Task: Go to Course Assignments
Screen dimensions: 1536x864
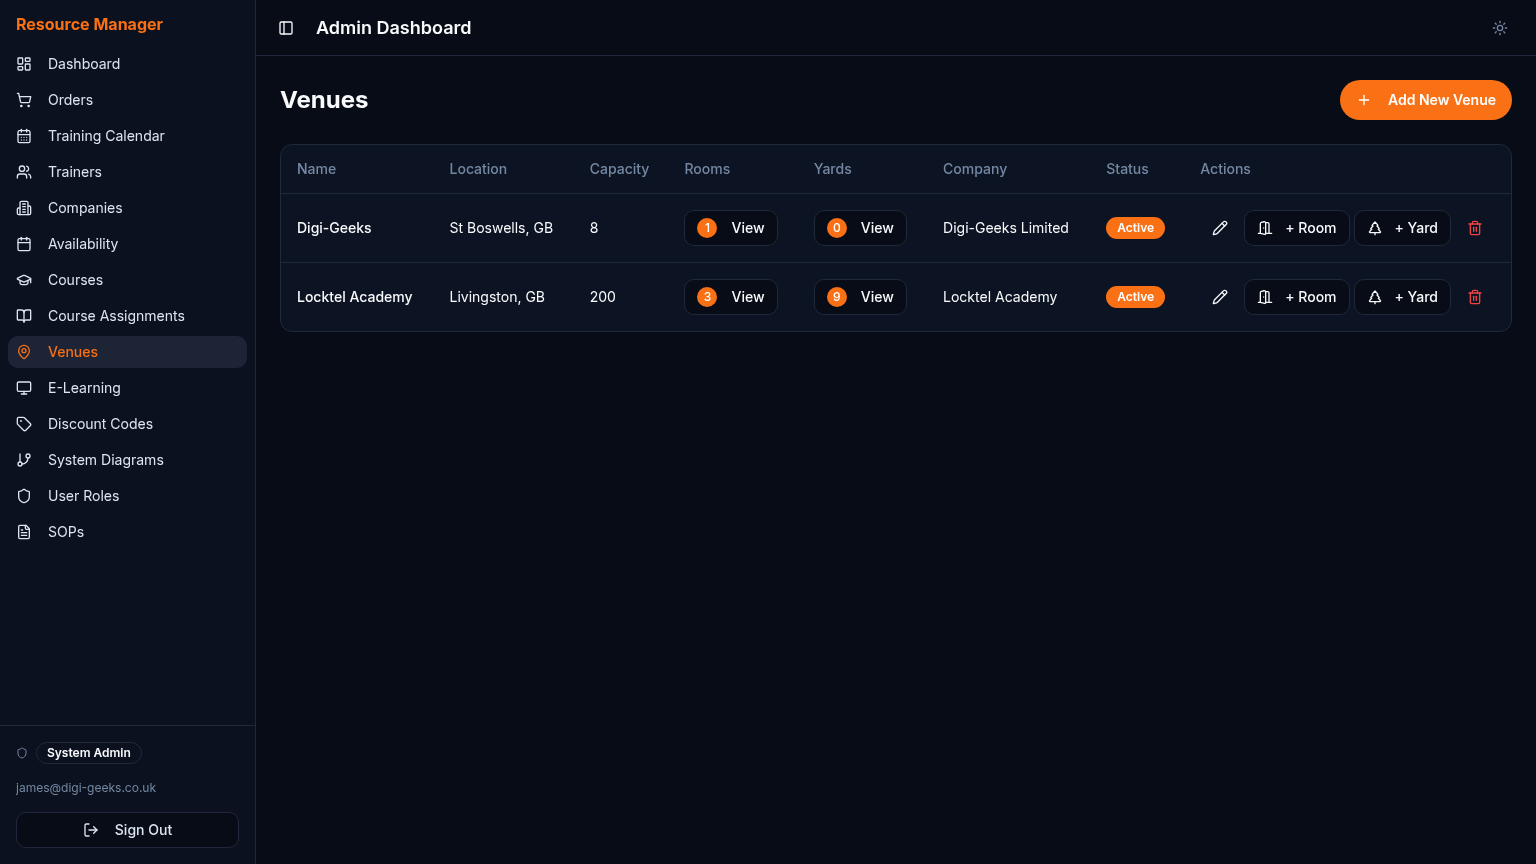Action: point(127,316)
